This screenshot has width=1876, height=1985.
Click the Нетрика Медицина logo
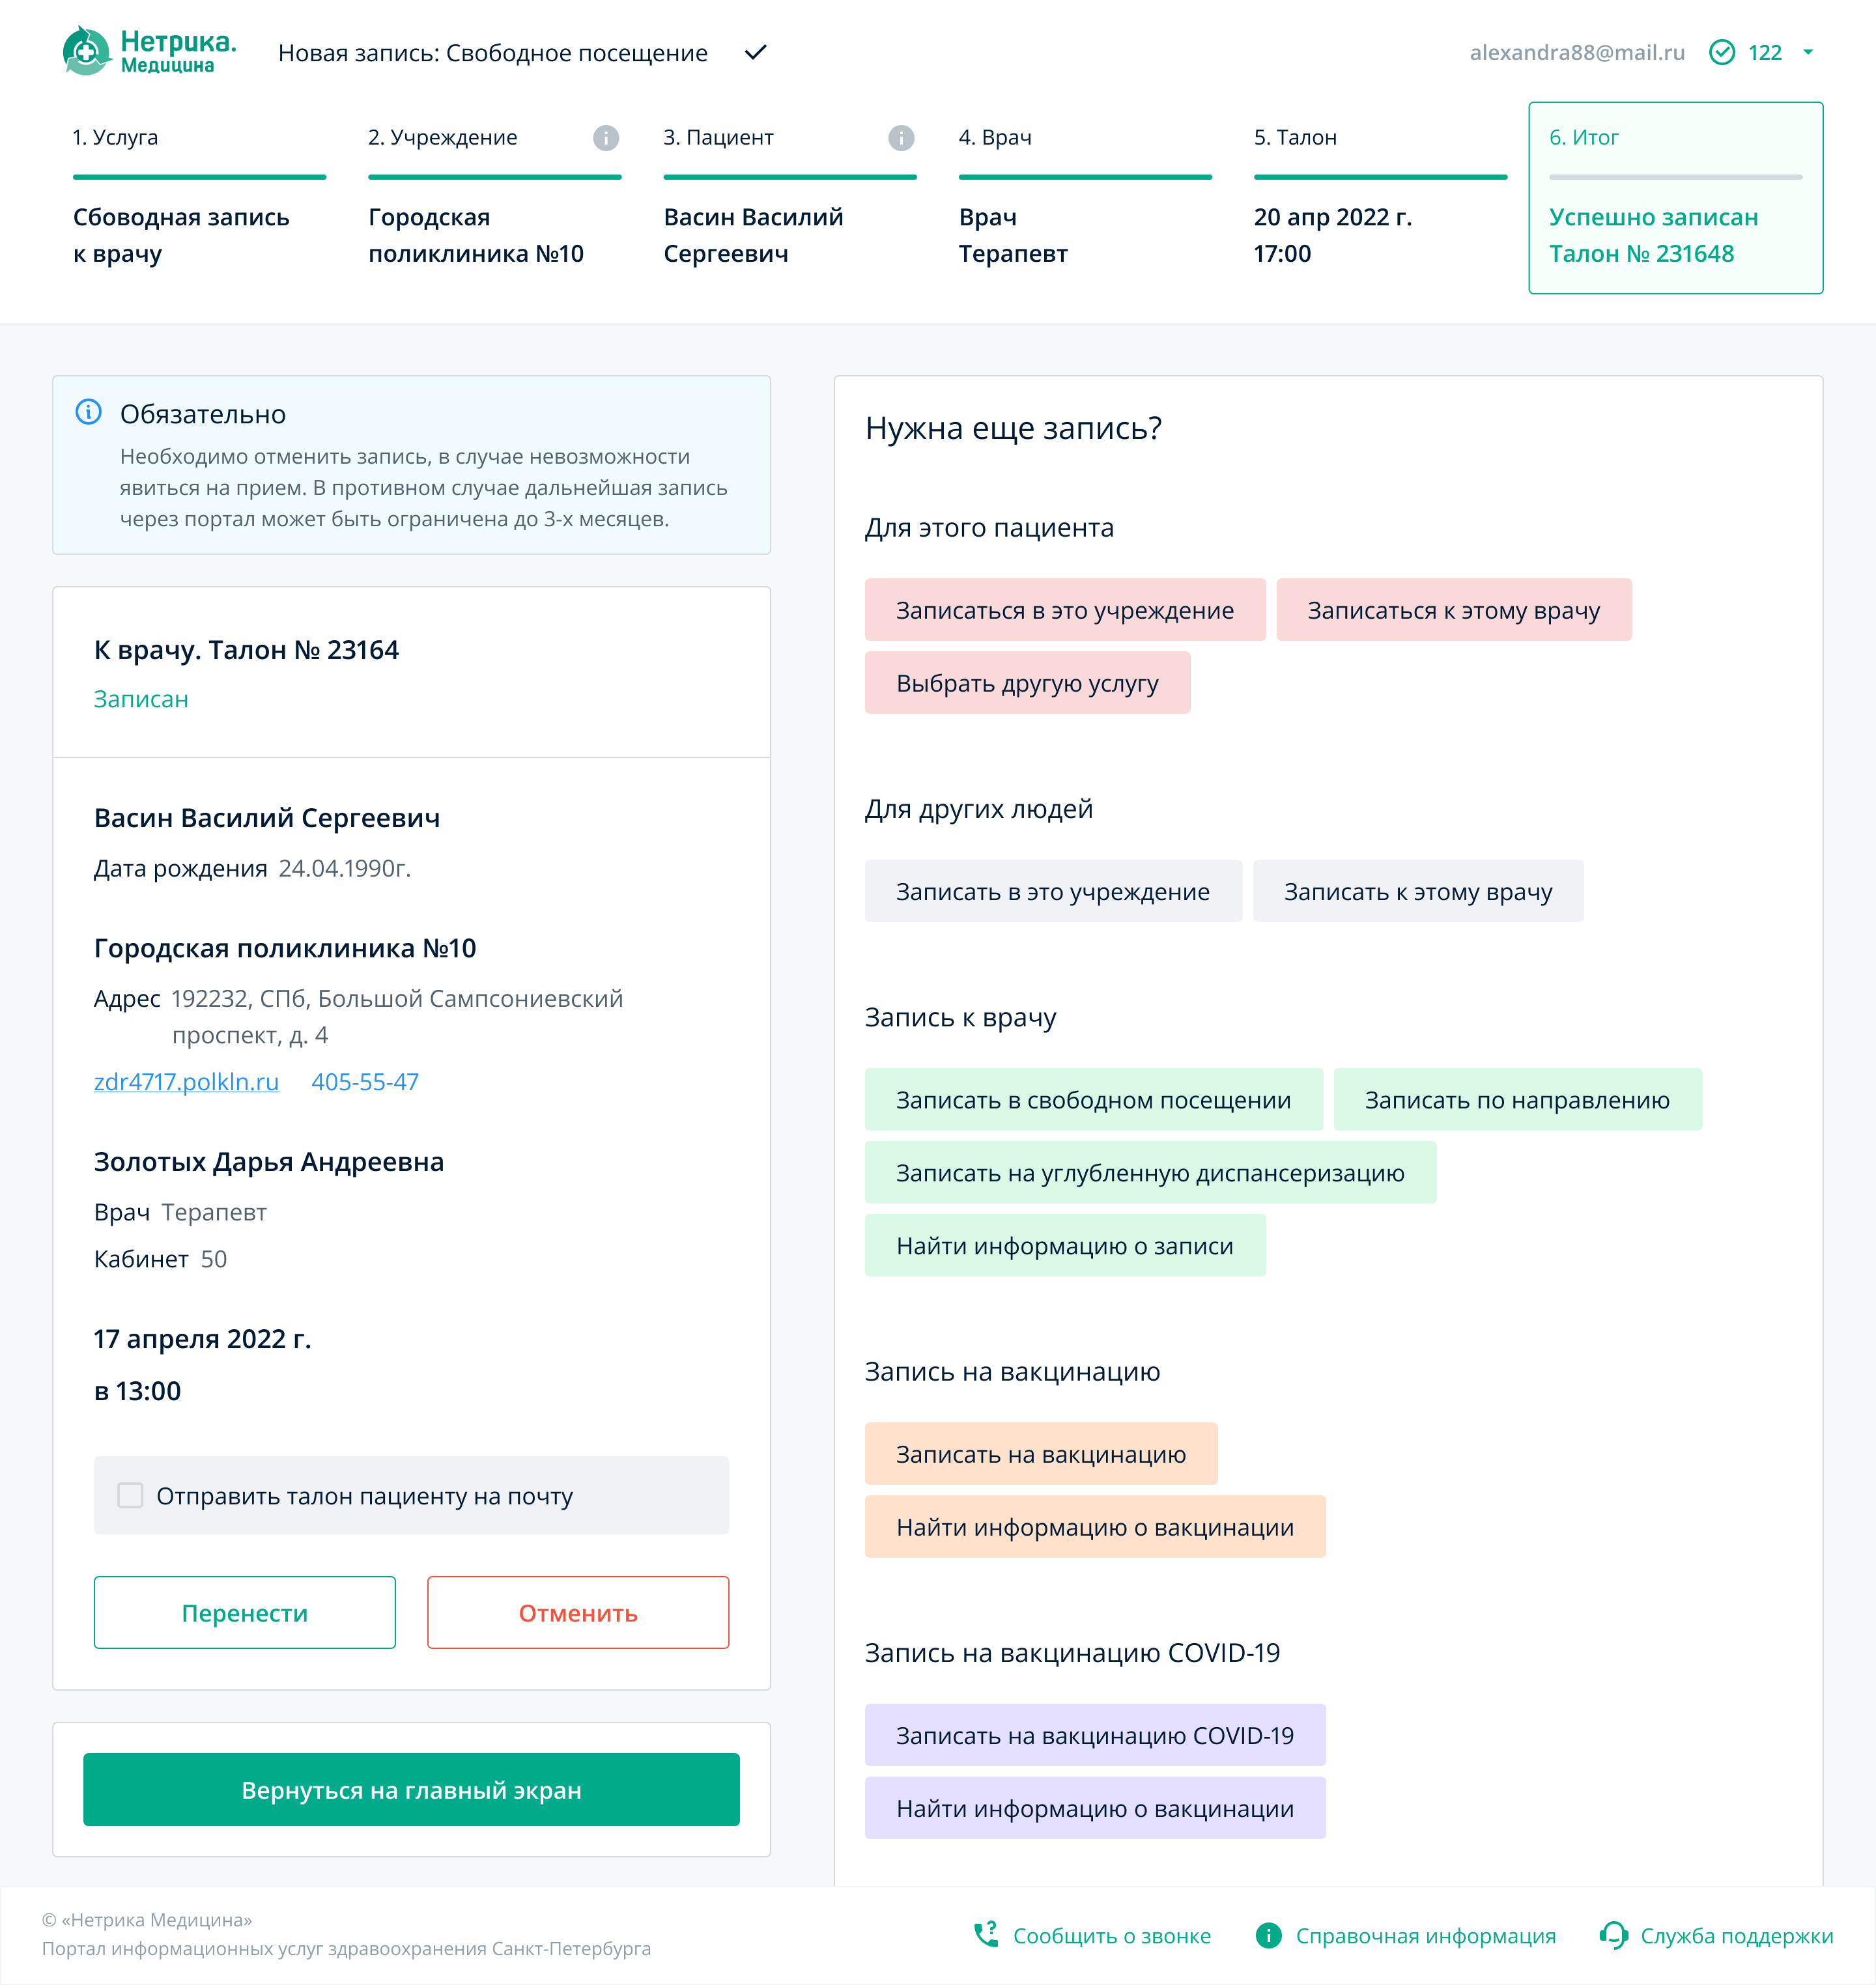[149, 51]
